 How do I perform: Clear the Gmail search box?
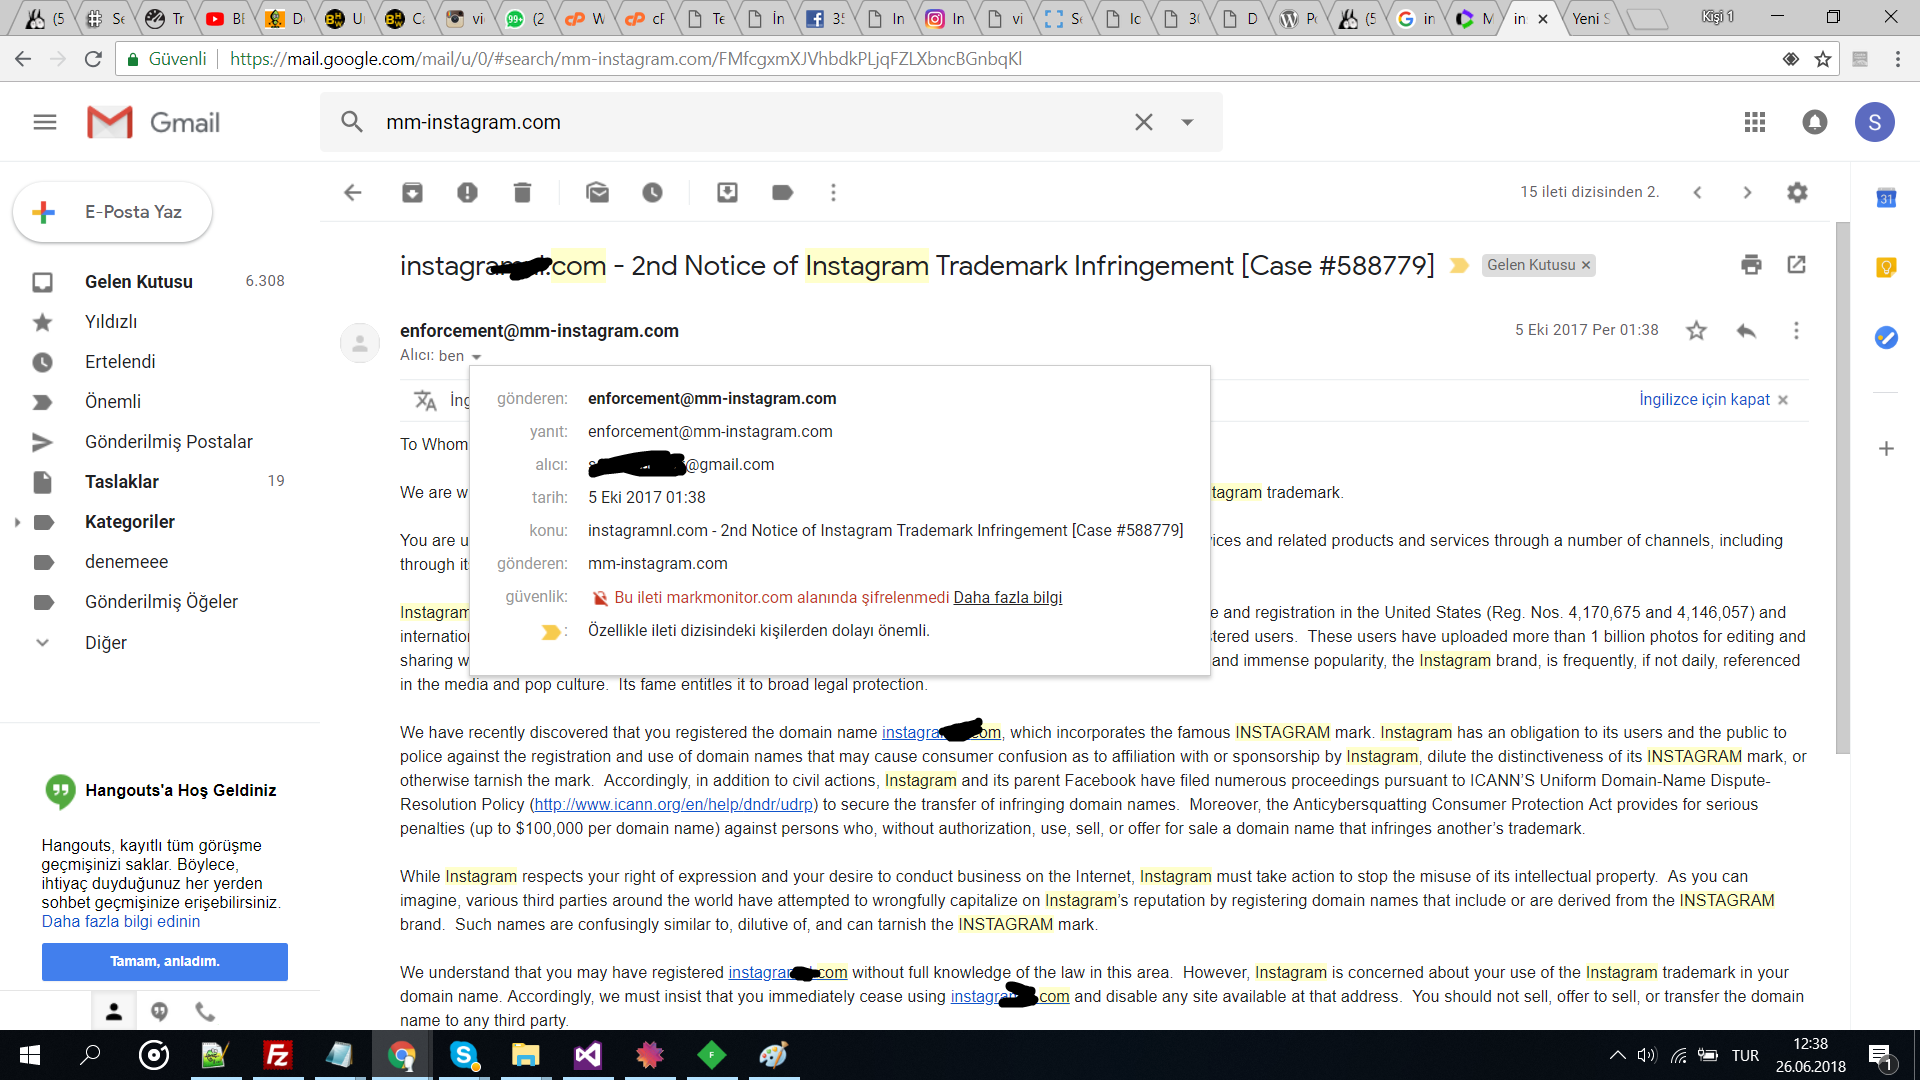click(1144, 122)
